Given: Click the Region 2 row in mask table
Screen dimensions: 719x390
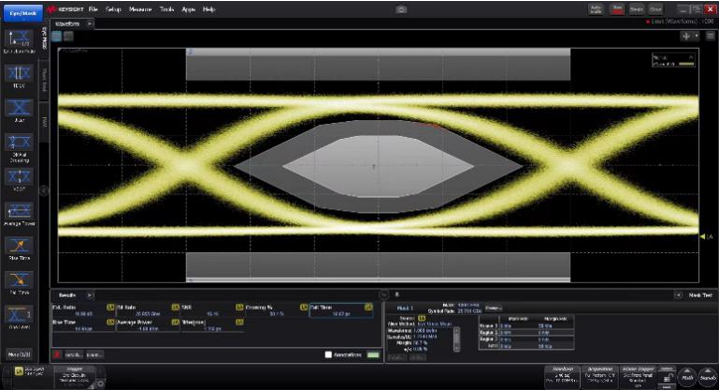Looking at the screenshot, I should click(526, 333).
